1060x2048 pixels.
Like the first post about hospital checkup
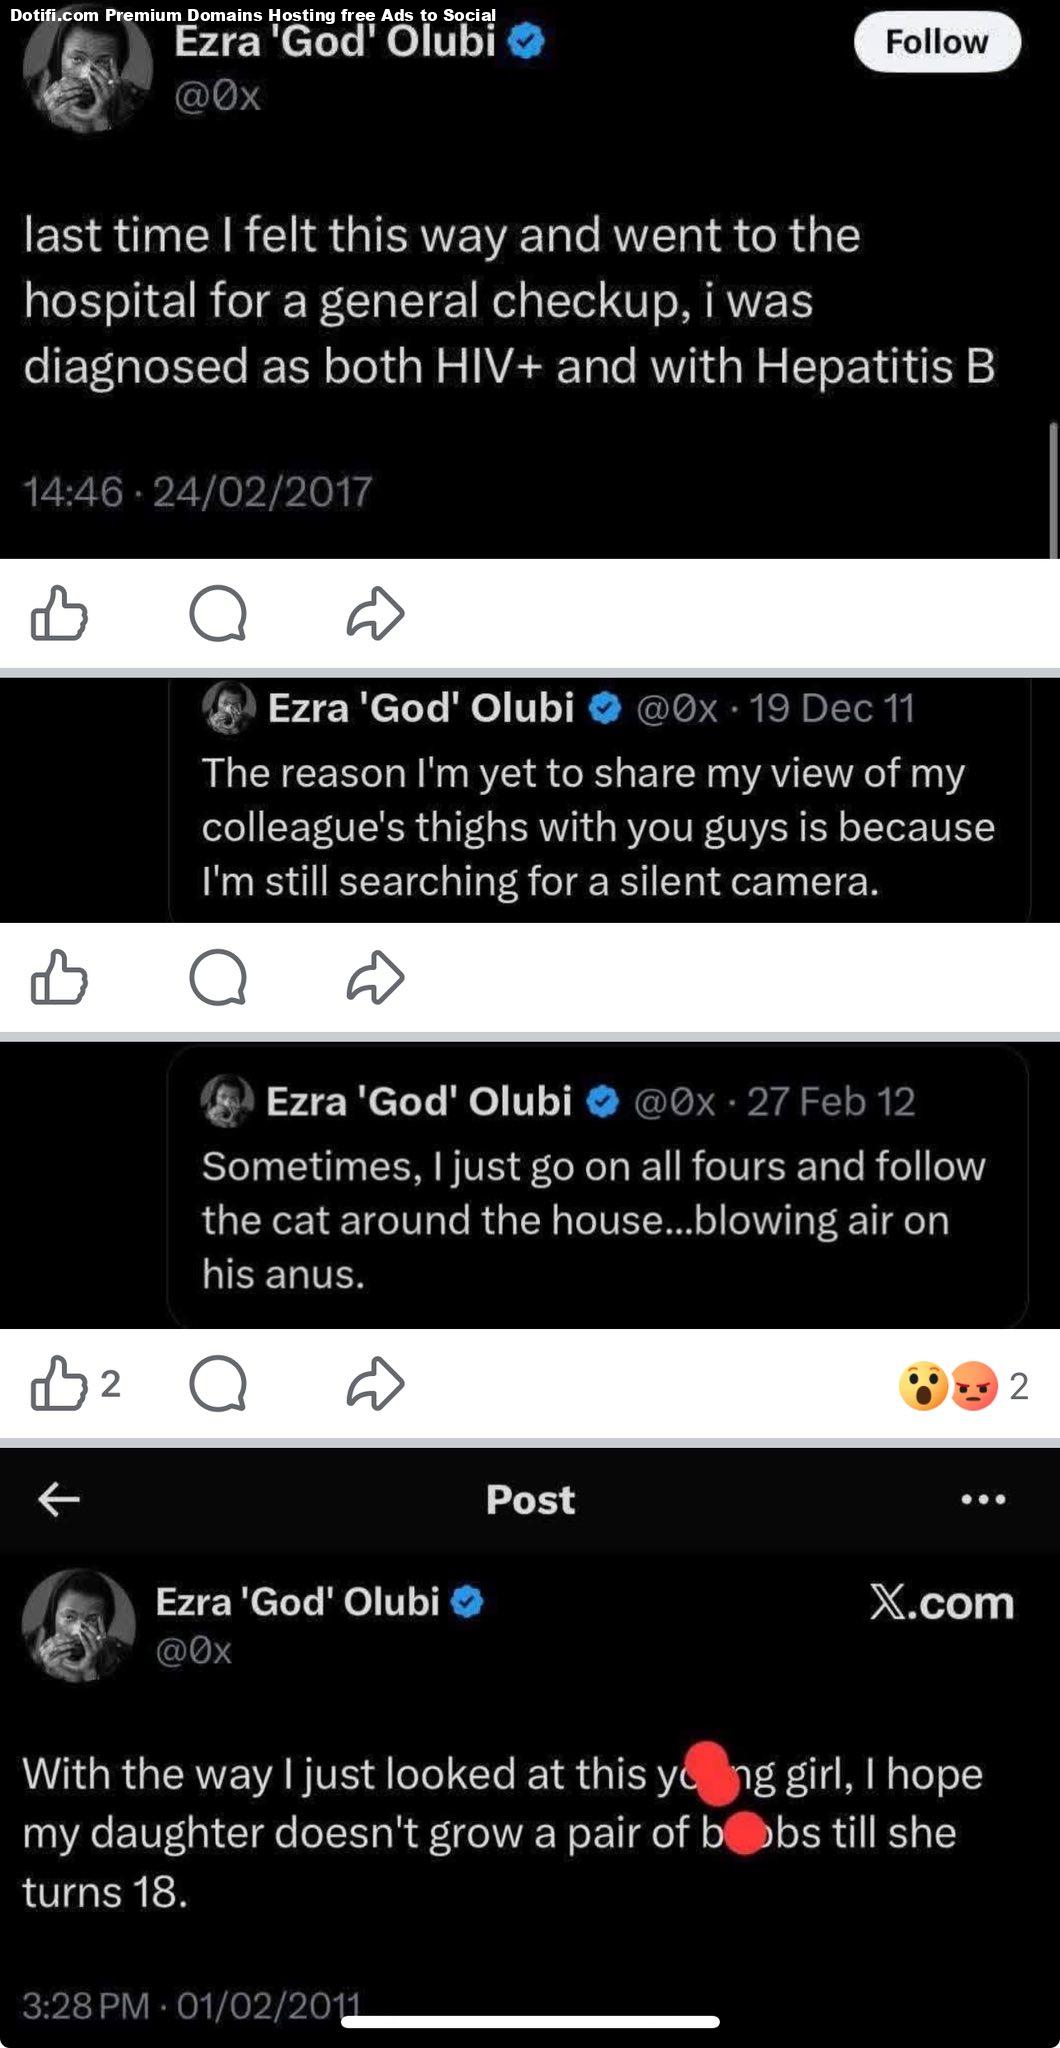pyautogui.click(x=60, y=613)
